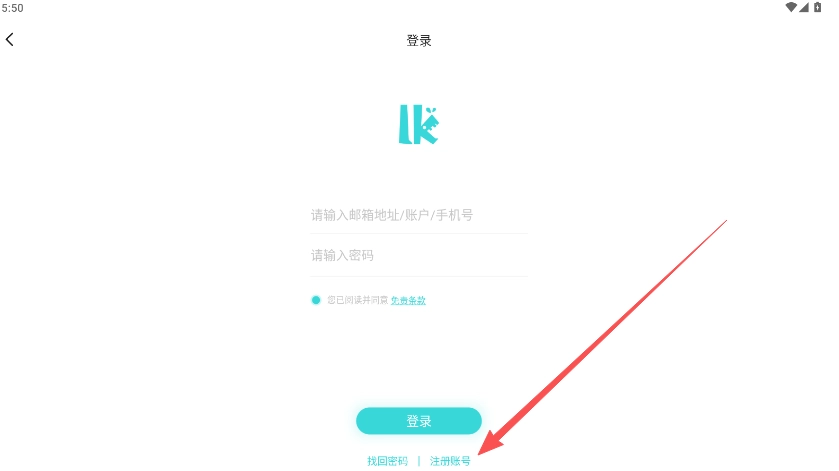Tap the cellular signal icon

click(x=804, y=7)
